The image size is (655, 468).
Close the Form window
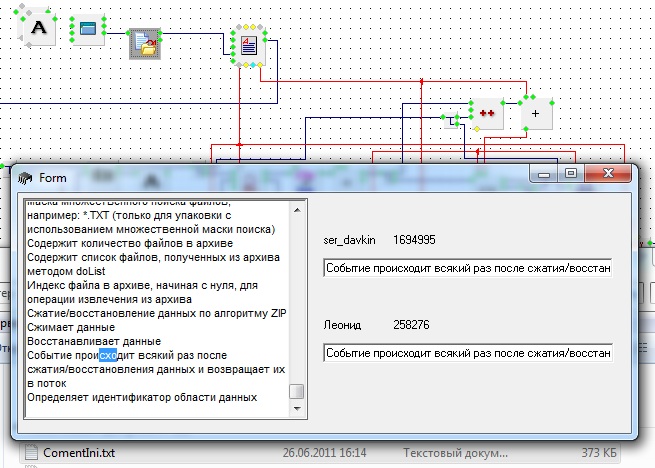(606, 174)
